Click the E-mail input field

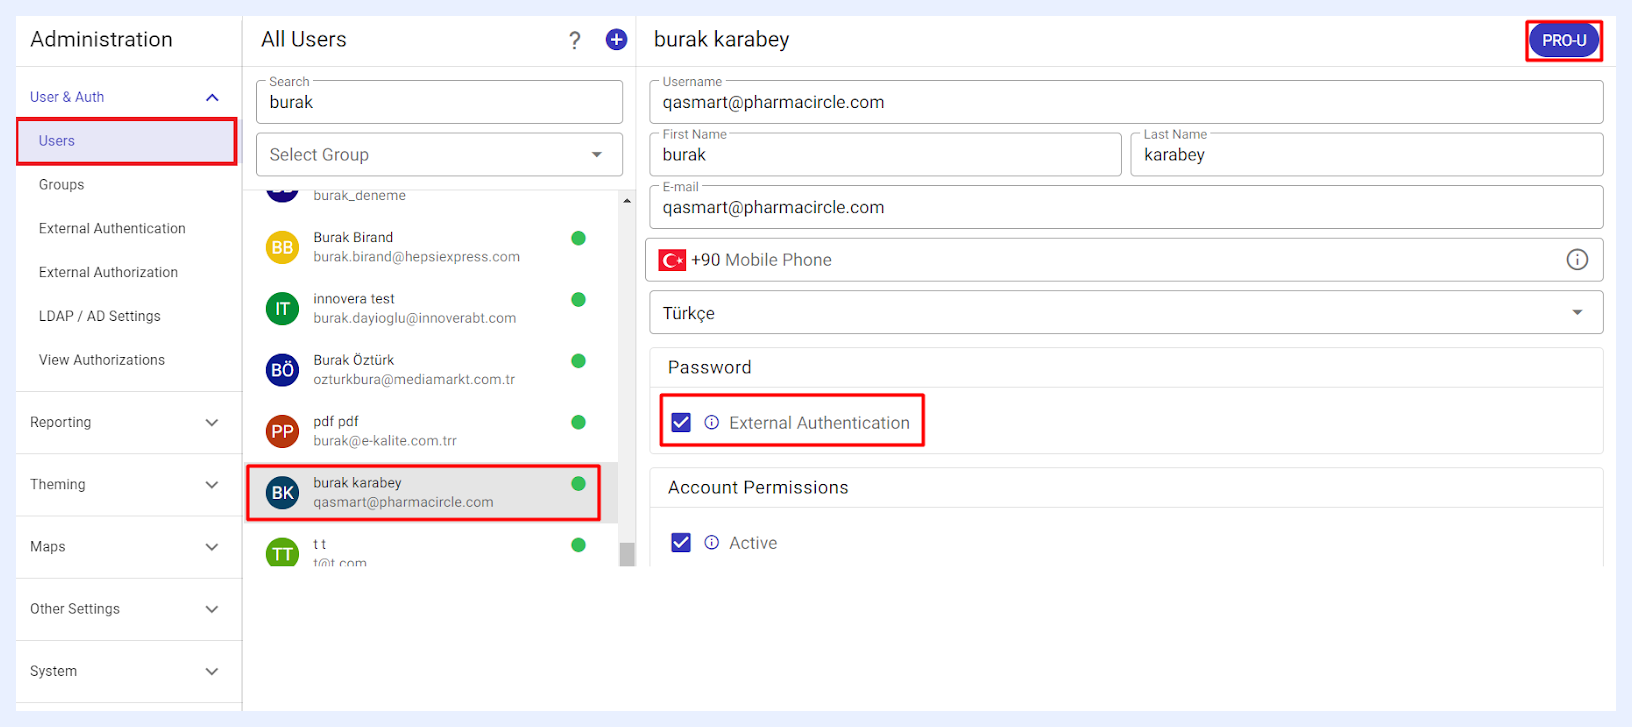[x=1126, y=207]
